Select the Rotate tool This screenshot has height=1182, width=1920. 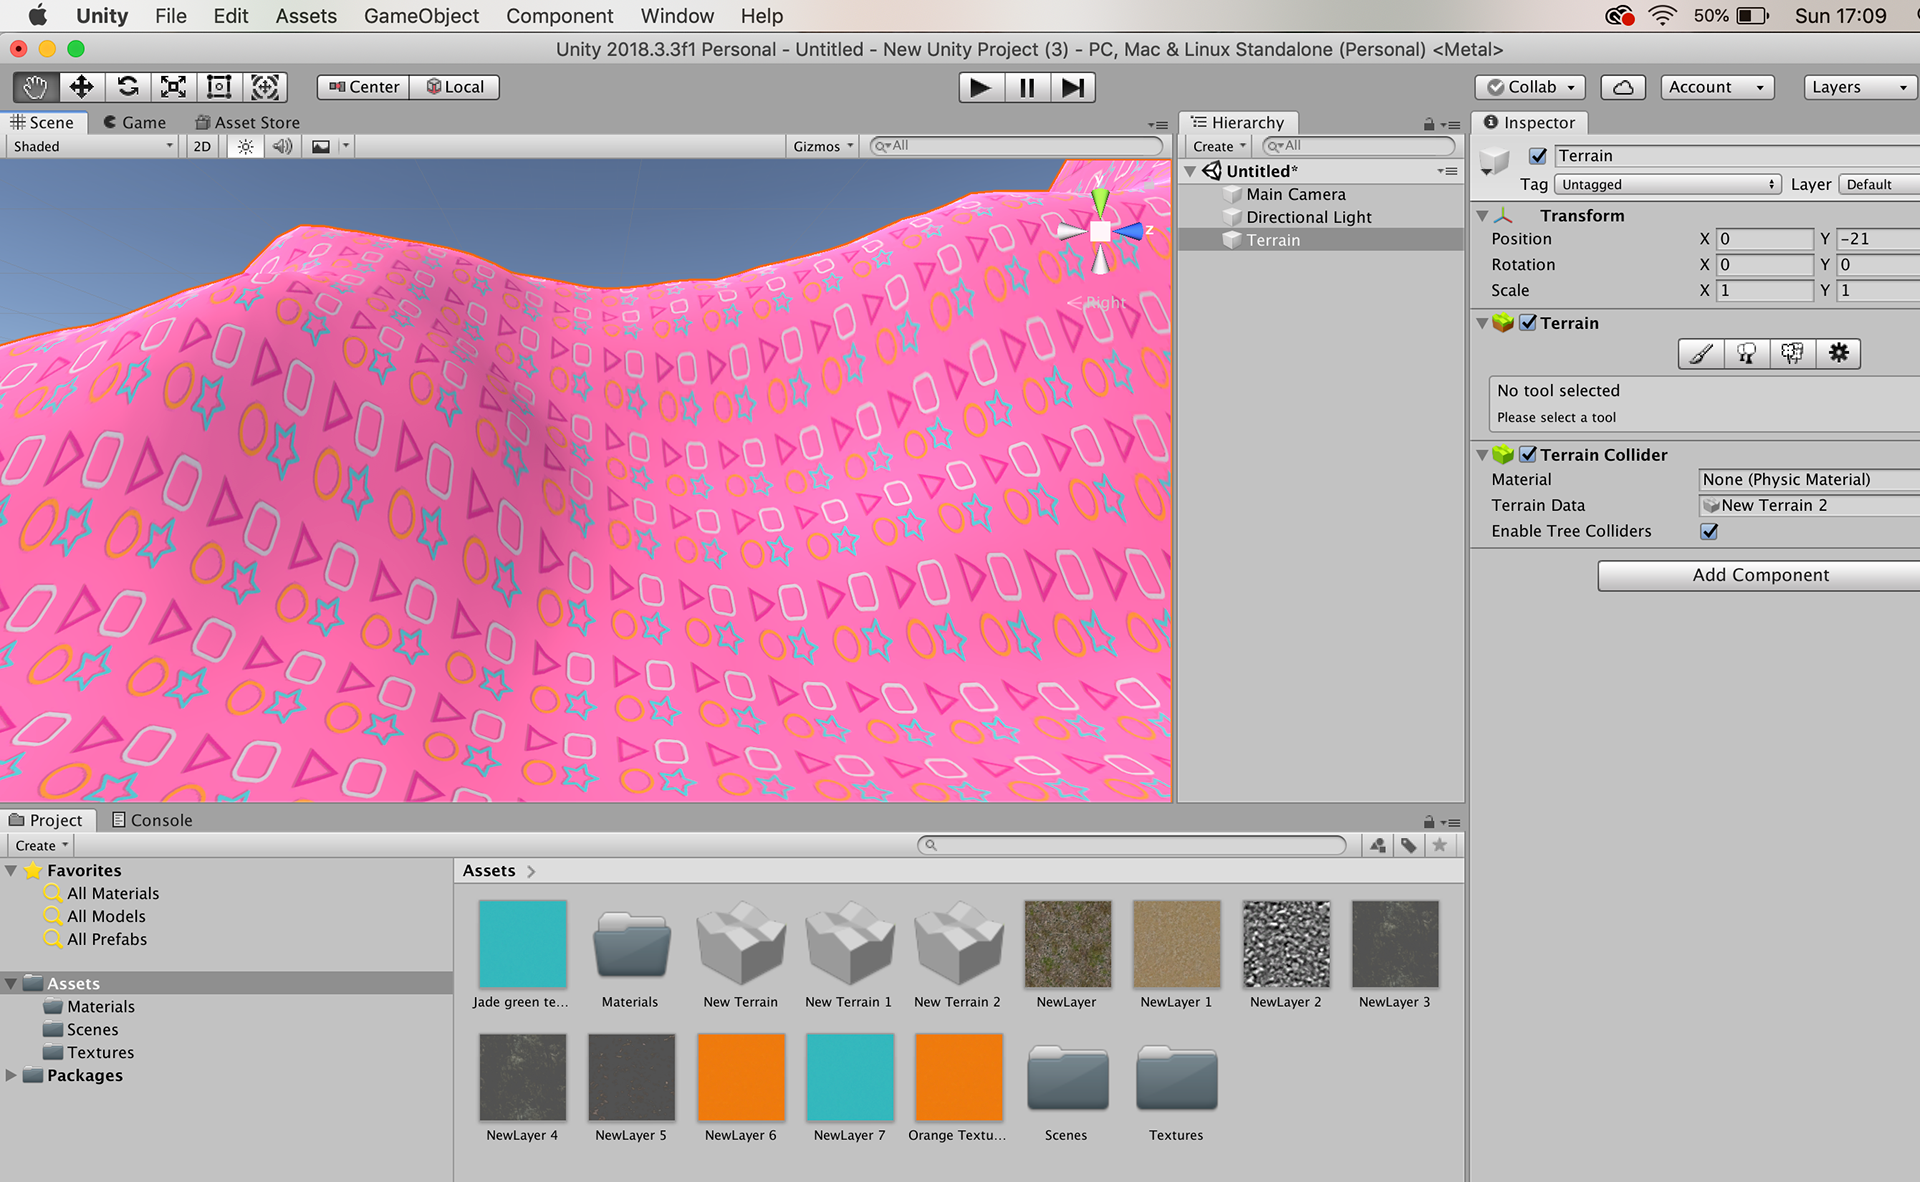click(127, 87)
